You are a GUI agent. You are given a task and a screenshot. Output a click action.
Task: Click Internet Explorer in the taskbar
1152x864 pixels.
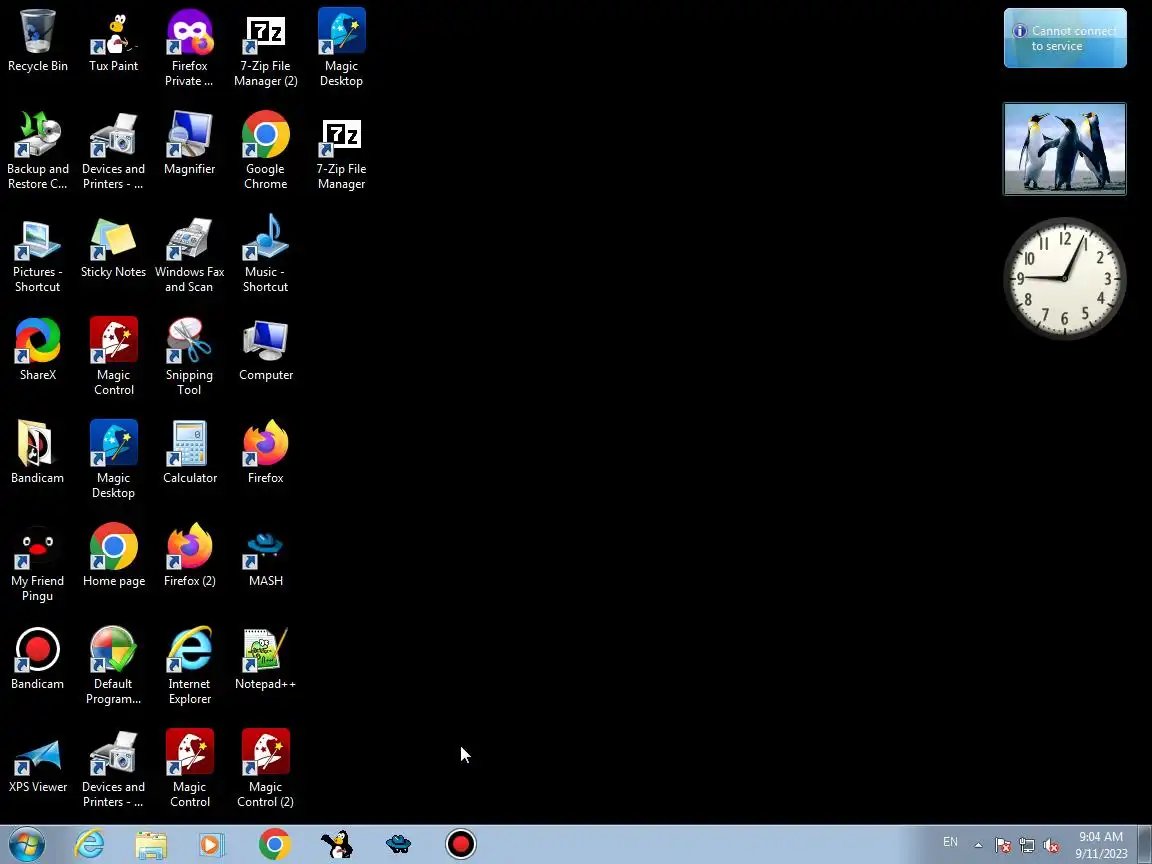tap(90, 844)
